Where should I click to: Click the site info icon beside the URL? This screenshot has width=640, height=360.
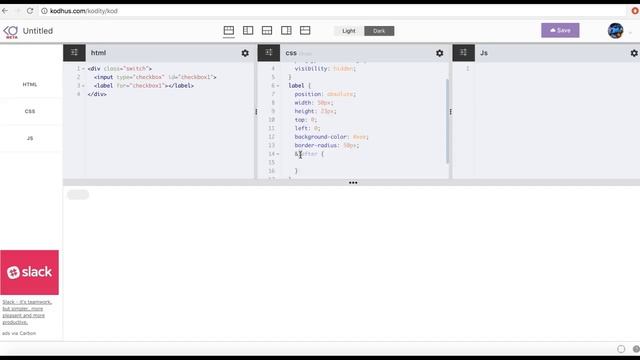click(44, 11)
